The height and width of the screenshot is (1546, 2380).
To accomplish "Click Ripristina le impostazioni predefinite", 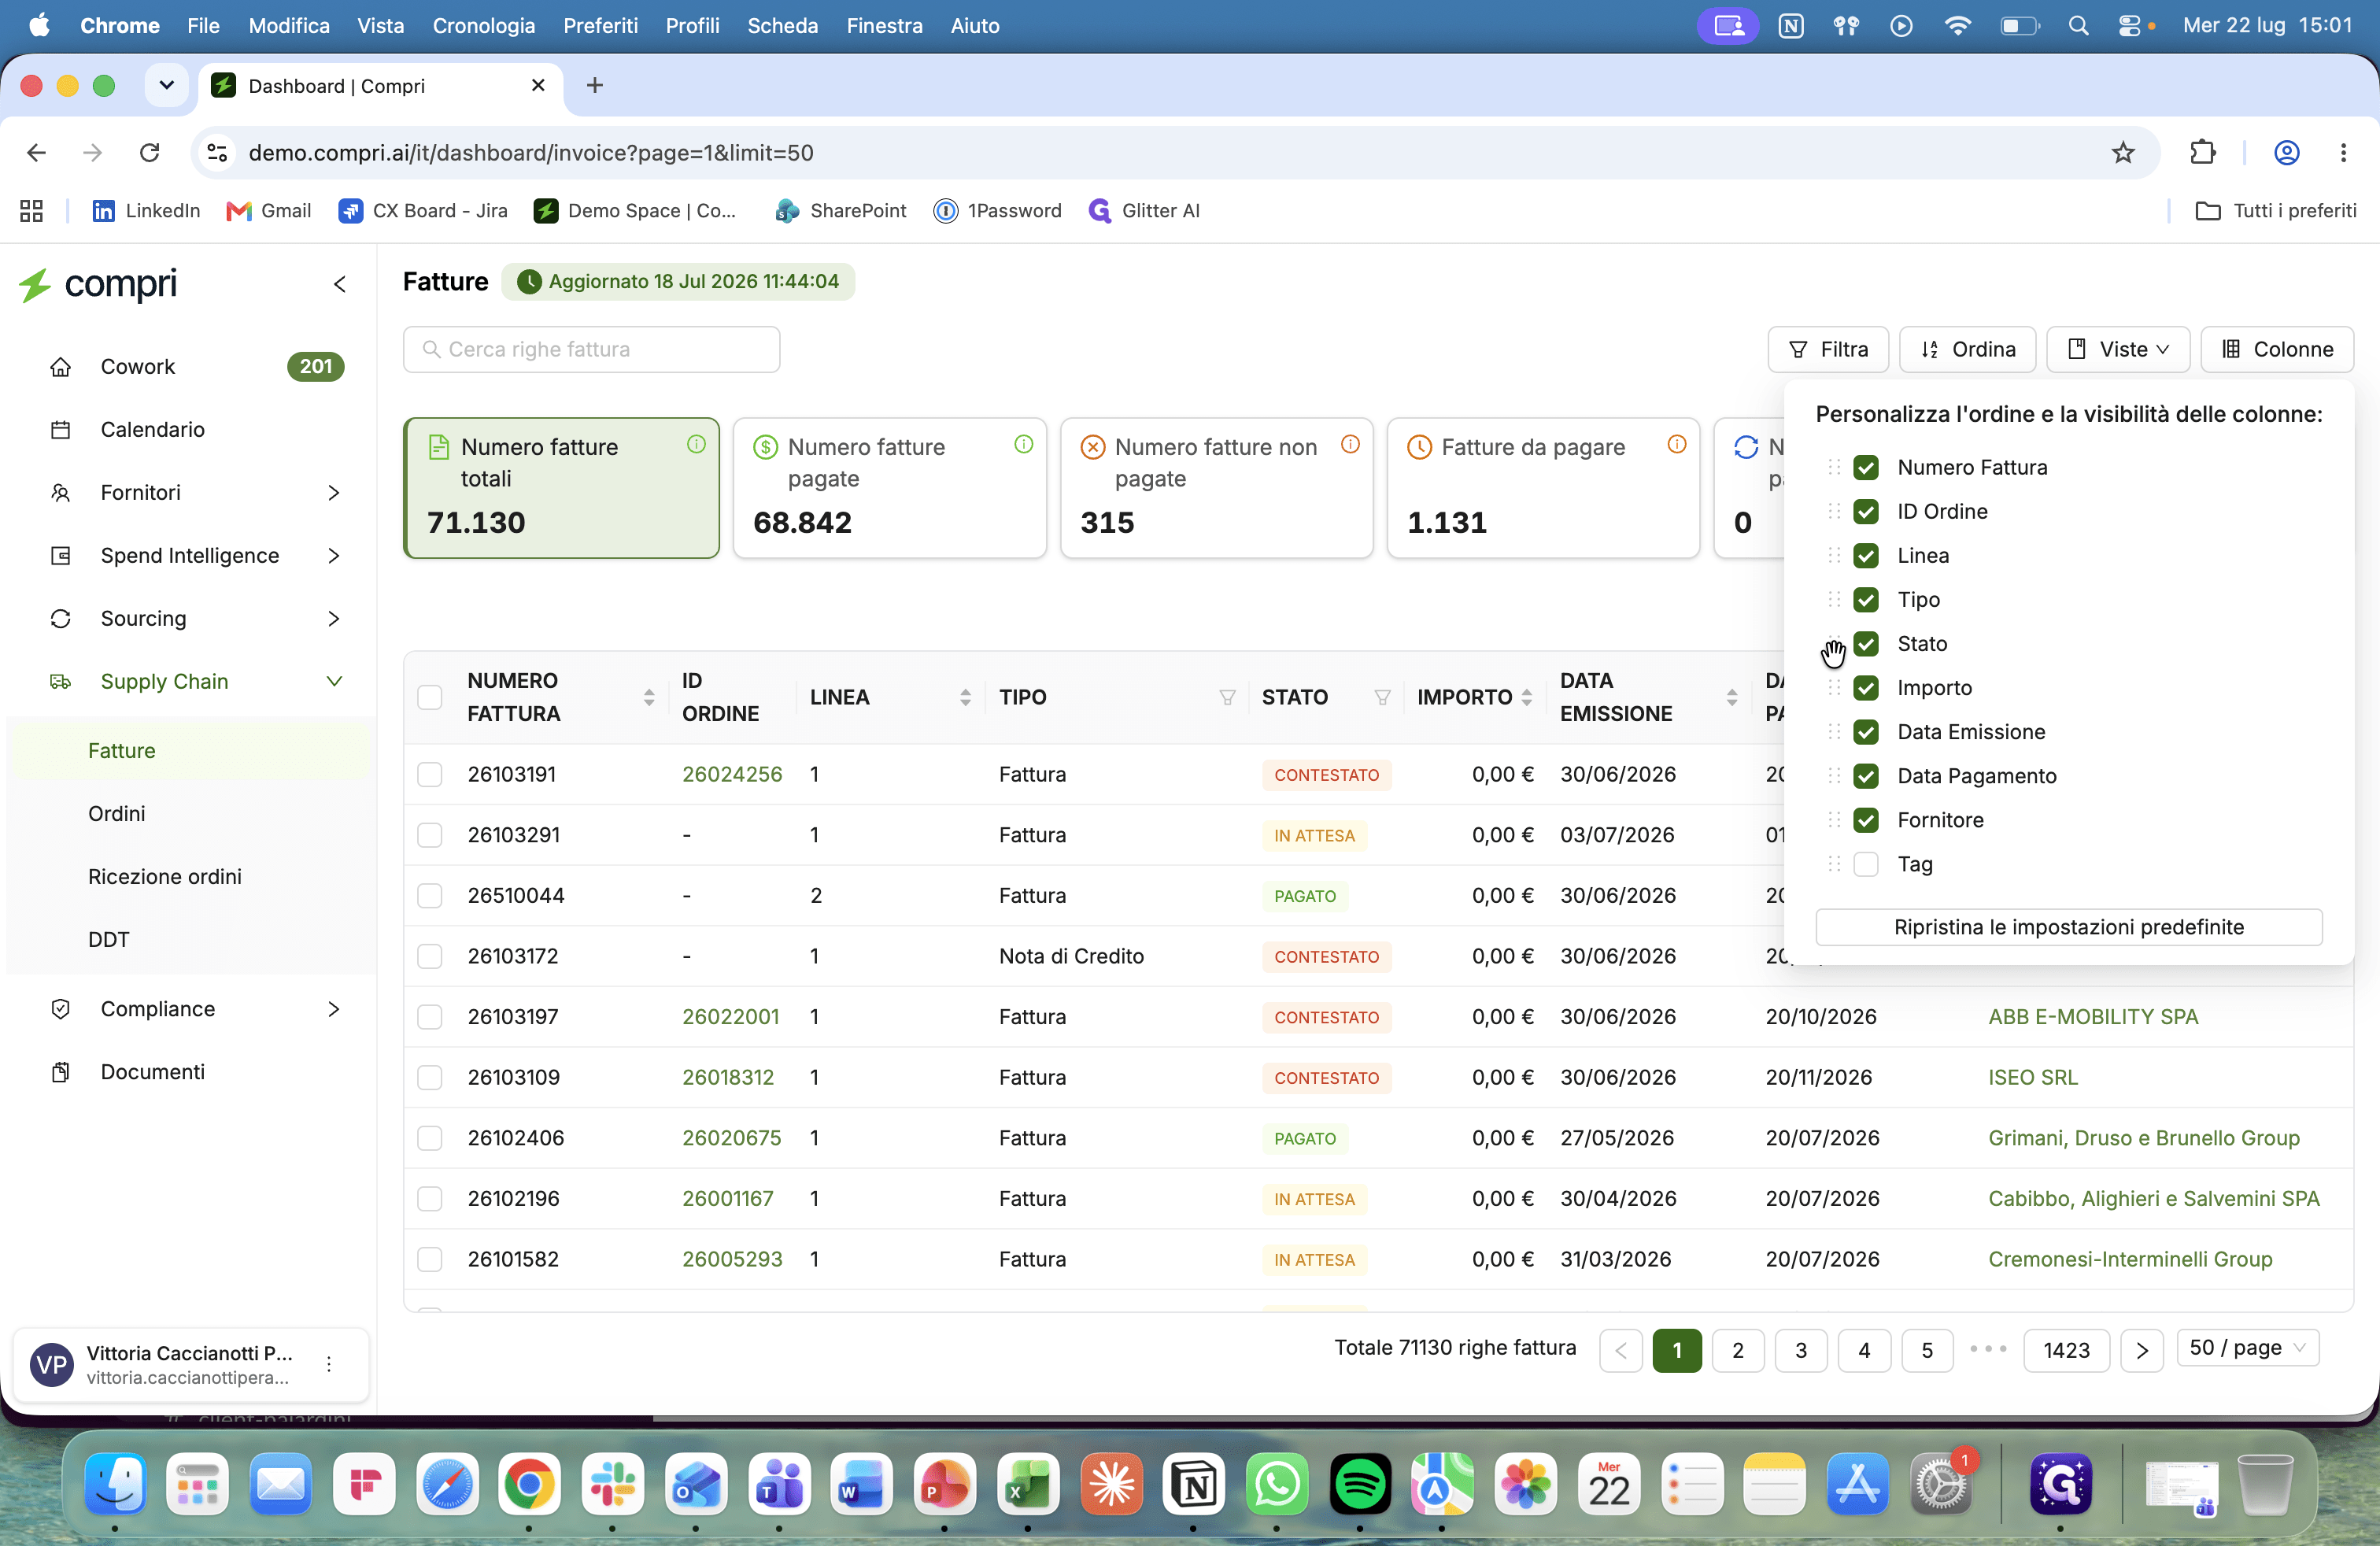I will click(x=2068, y=926).
